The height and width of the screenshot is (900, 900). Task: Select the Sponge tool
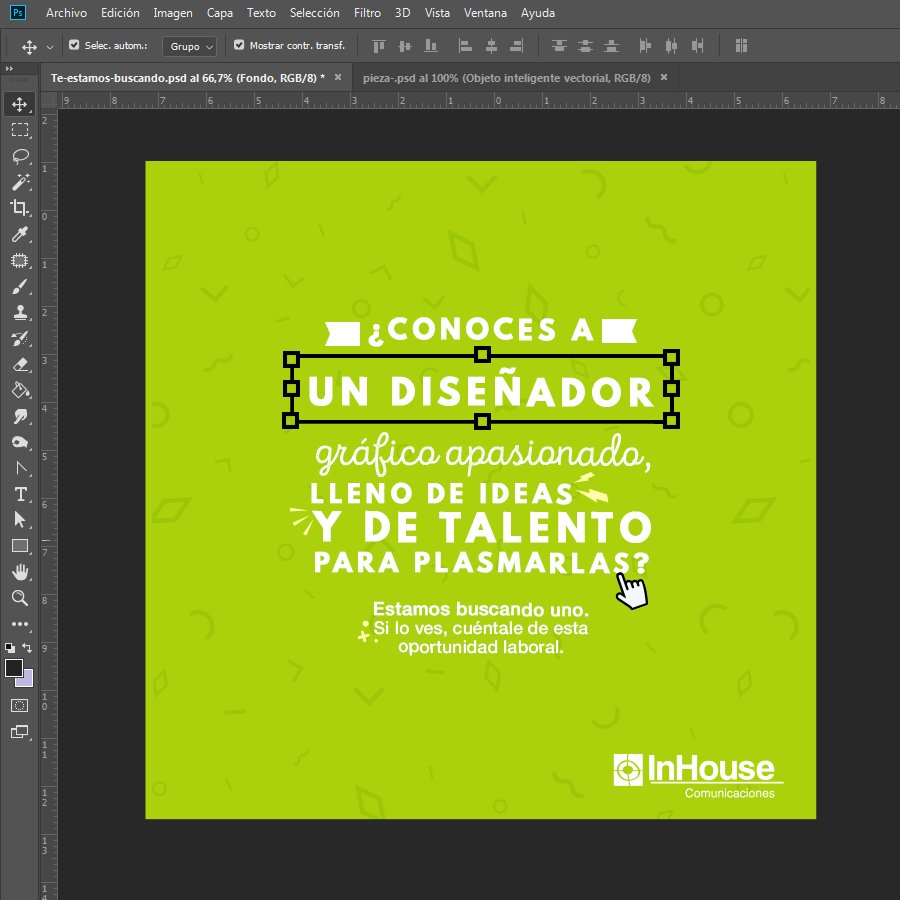20,442
